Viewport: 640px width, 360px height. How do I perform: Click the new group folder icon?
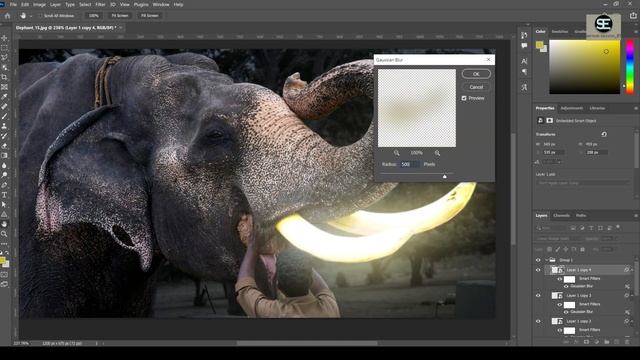pos(606,342)
